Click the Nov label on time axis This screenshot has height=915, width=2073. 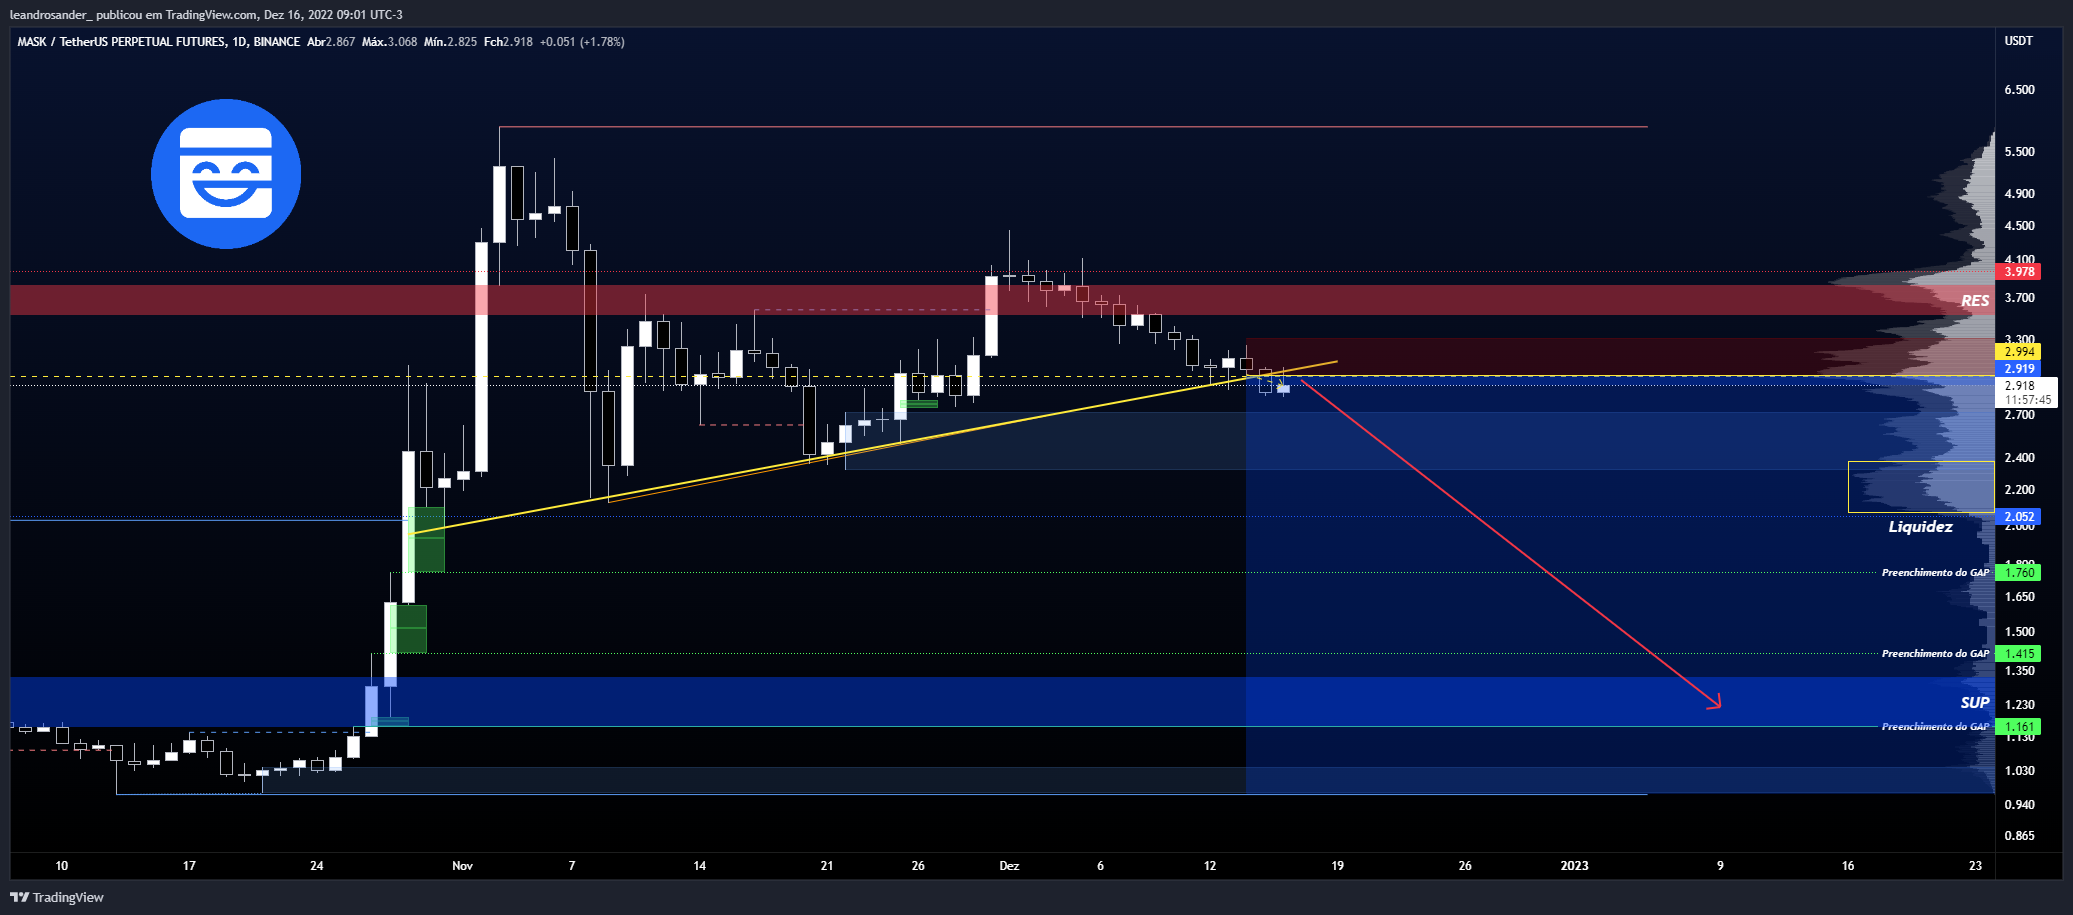point(462,866)
